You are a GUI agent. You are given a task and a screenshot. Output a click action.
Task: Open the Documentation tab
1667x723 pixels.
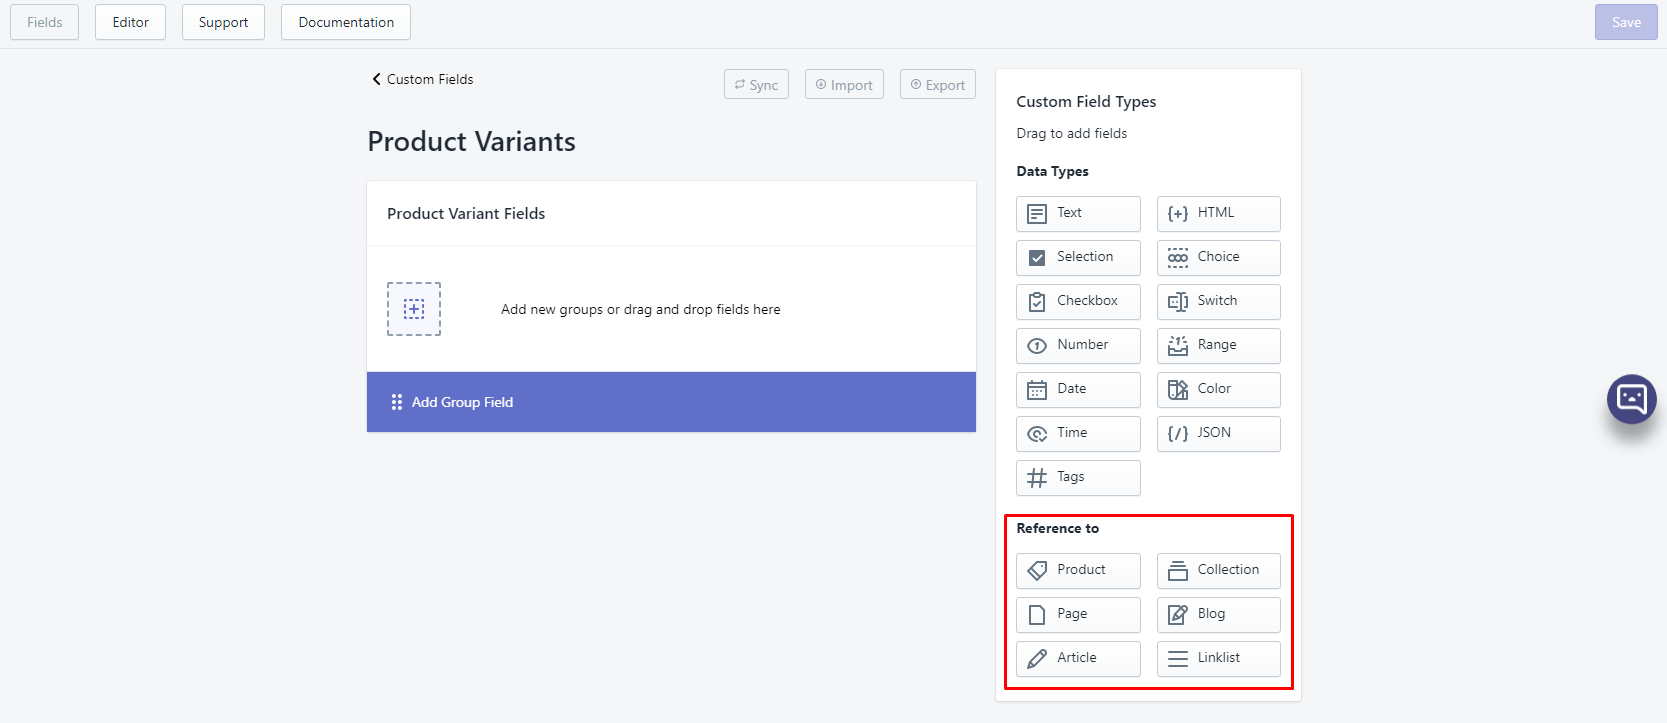[x=346, y=22]
